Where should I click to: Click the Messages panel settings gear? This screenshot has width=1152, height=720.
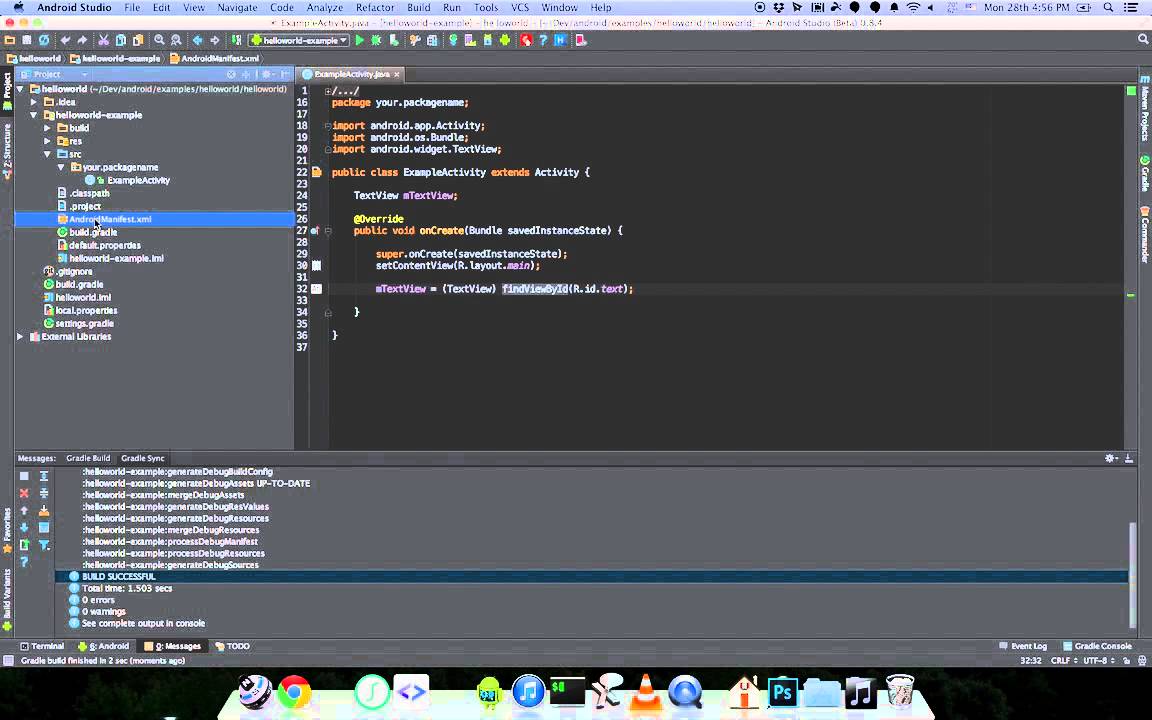(x=1111, y=458)
